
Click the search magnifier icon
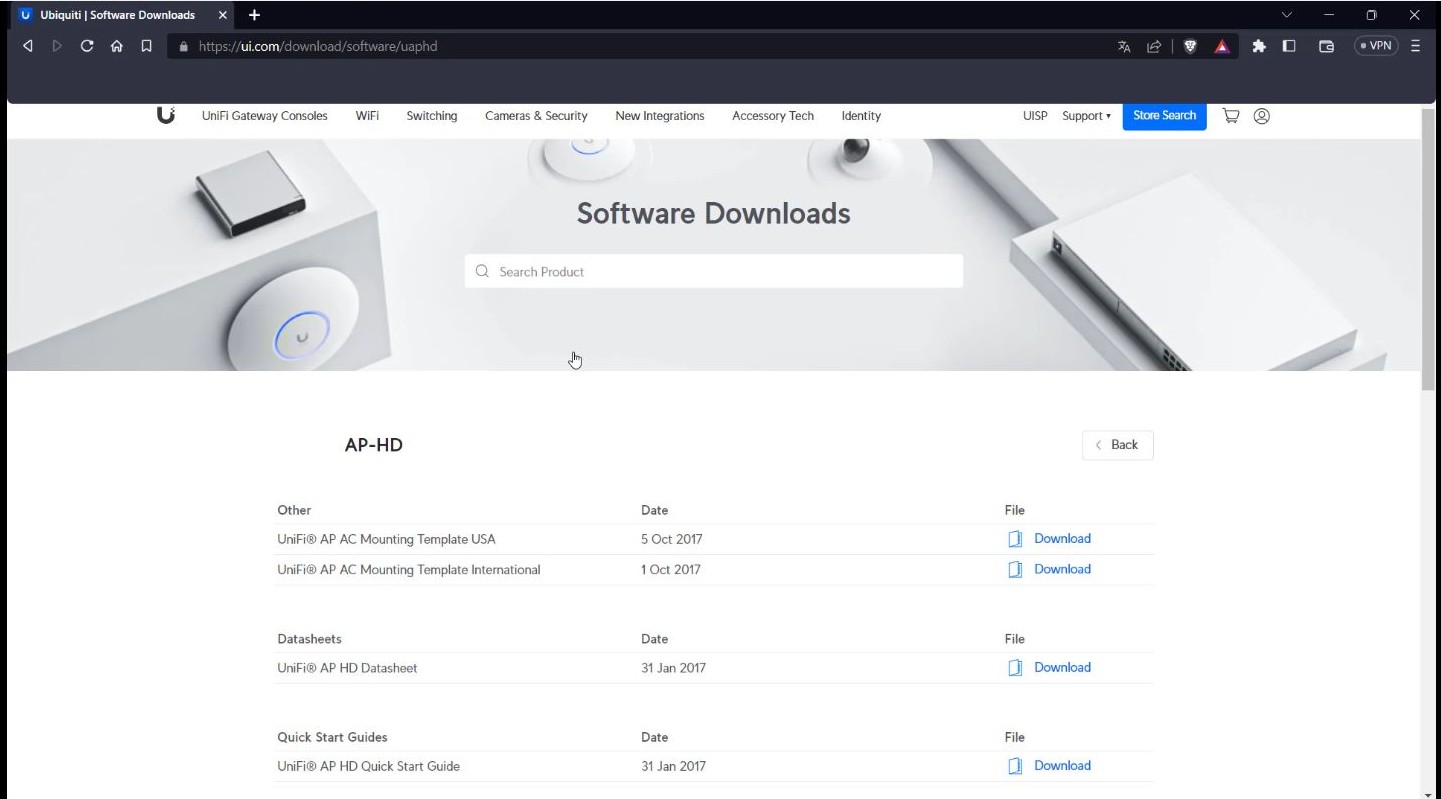(483, 271)
